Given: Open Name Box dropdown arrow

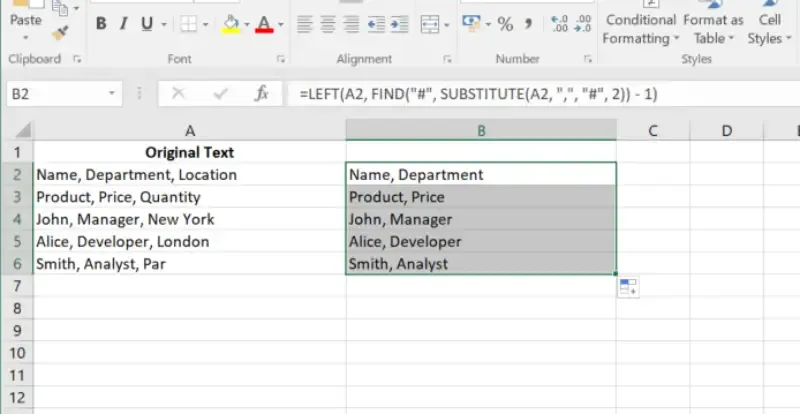Looking at the screenshot, I should [112, 93].
